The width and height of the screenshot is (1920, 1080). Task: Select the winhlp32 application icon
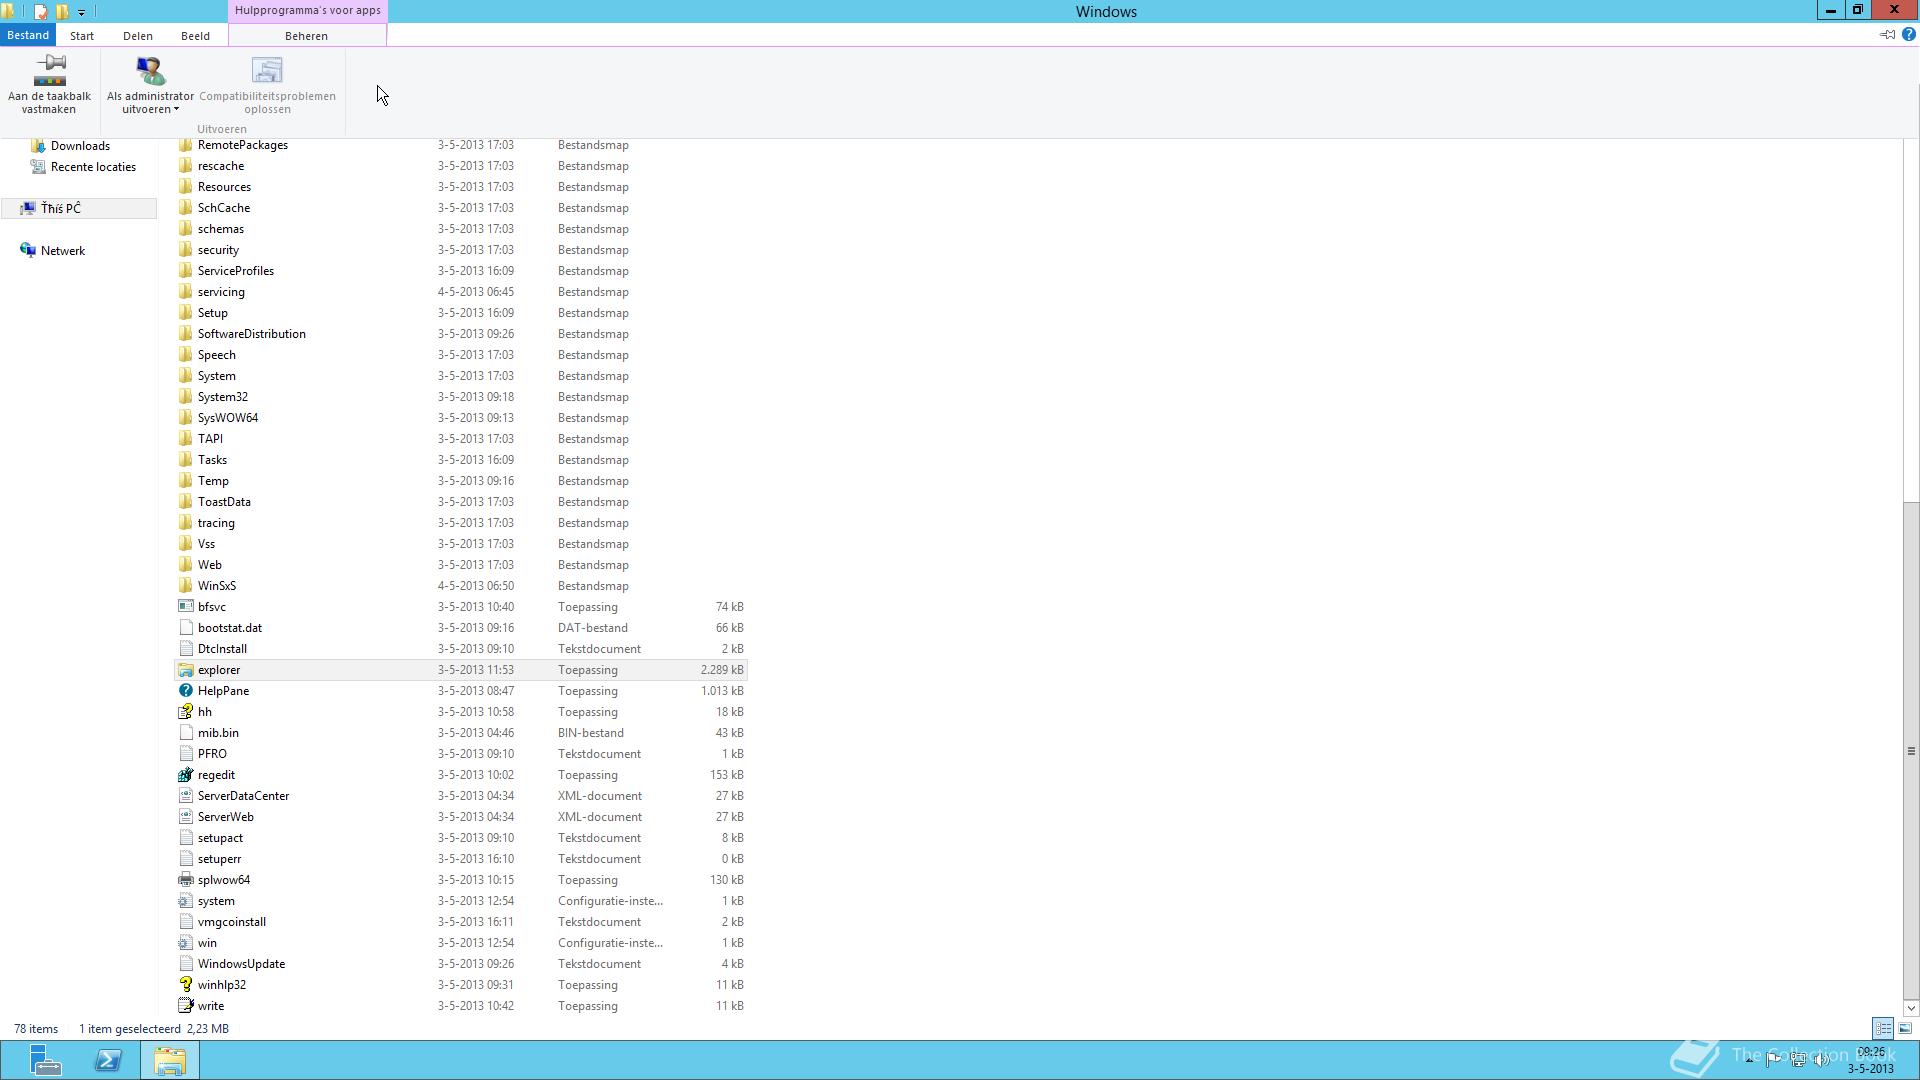[x=185, y=985]
